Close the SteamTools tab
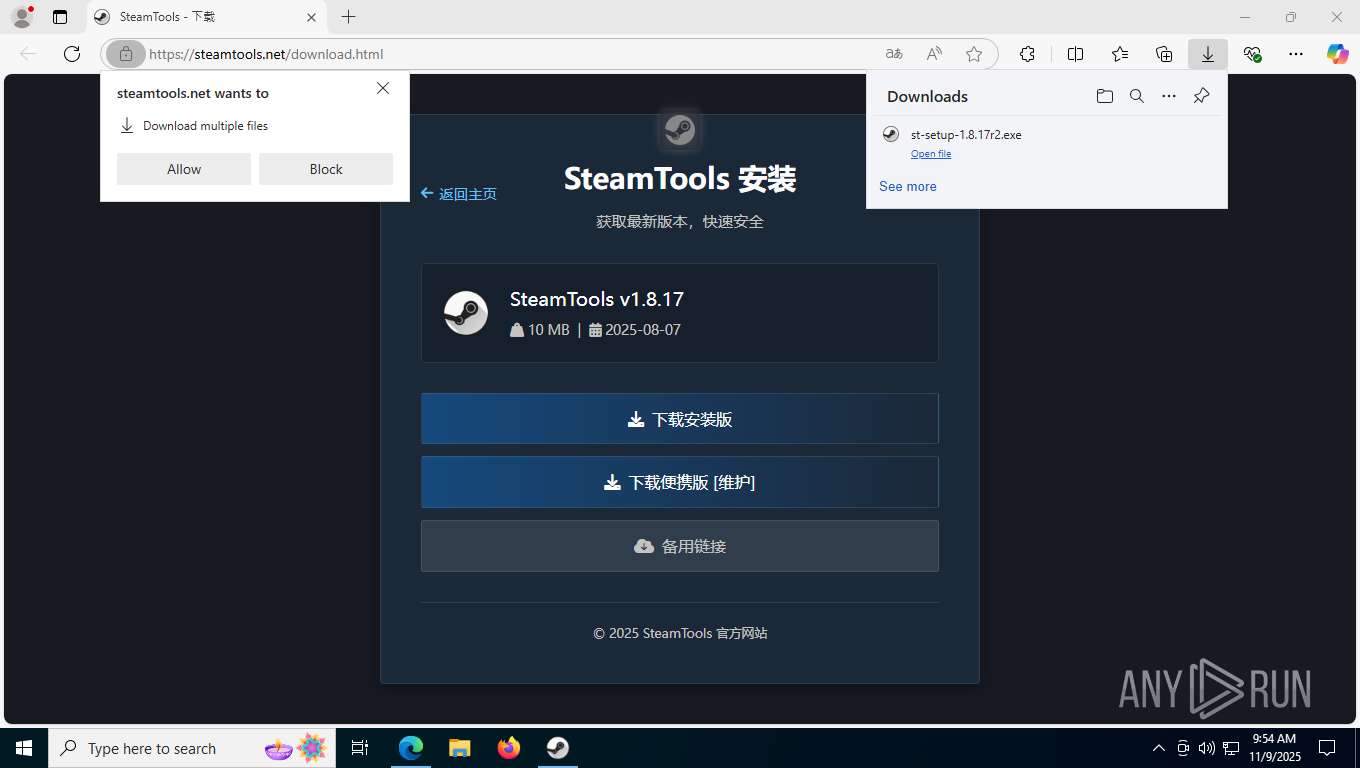 [311, 17]
